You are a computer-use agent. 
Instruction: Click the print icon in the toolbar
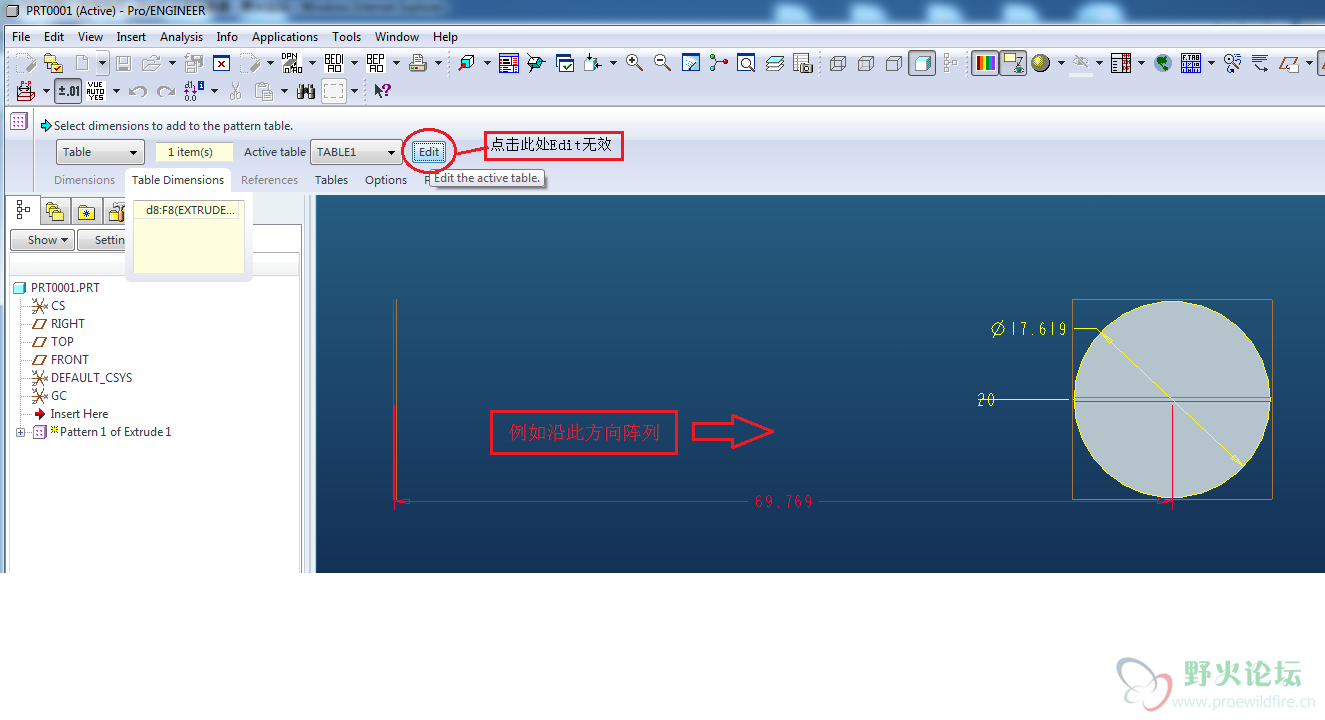(x=418, y=63)
